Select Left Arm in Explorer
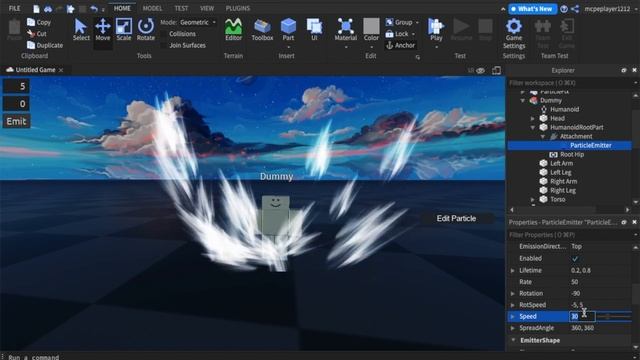This screenshot has width=640, height=360. coord(561,163)
